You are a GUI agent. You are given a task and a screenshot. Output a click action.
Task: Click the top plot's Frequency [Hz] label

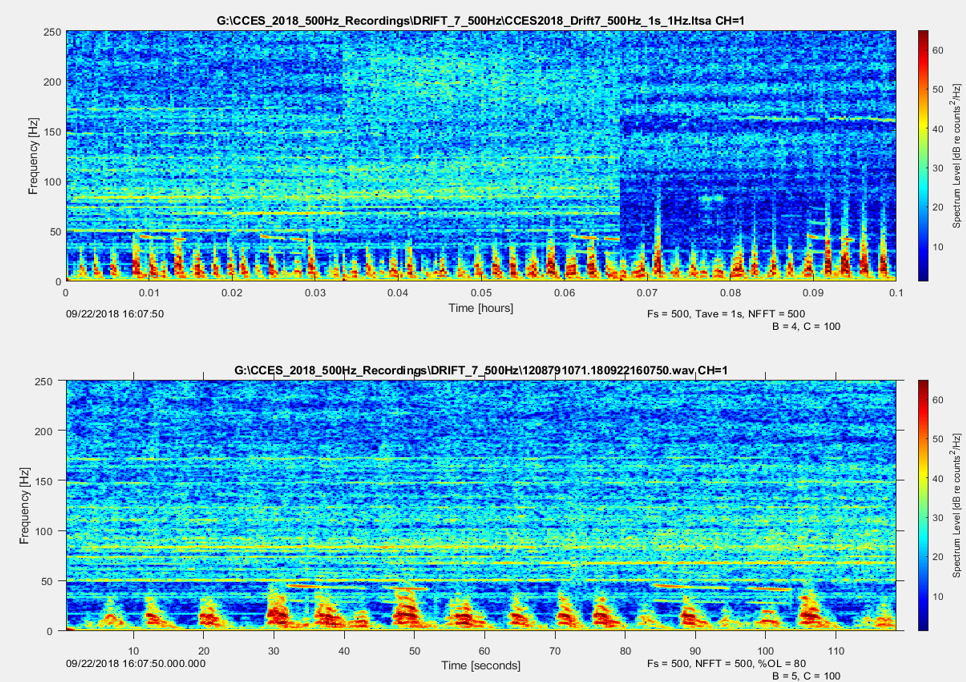[x=33, y=156]
